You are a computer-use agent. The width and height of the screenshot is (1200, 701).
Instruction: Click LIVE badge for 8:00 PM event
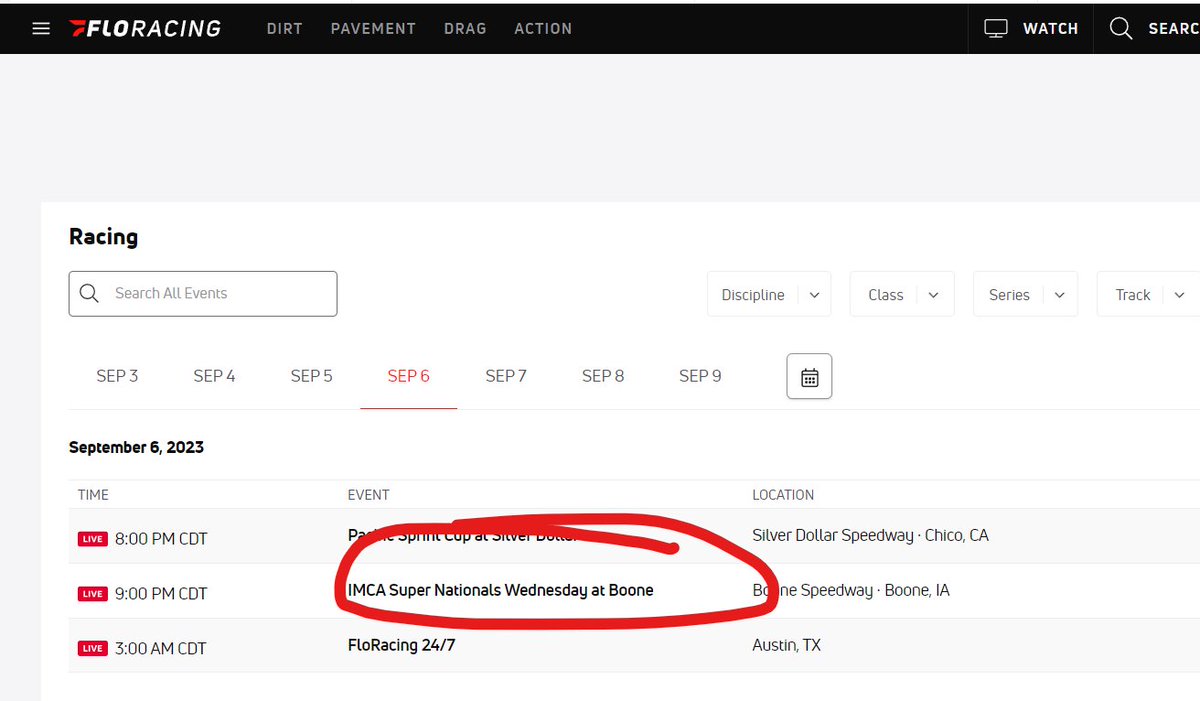93,539
